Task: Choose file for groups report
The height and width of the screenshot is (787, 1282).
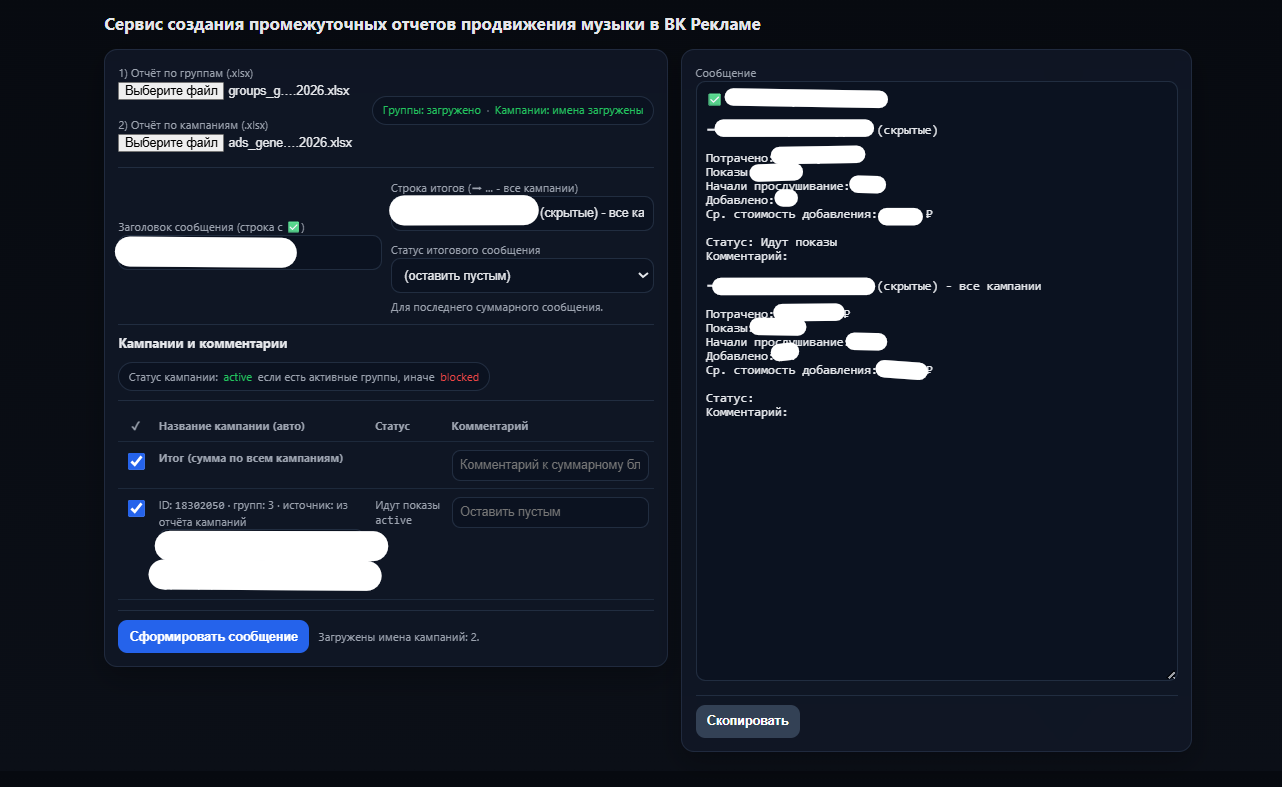Action: [171, 91]
